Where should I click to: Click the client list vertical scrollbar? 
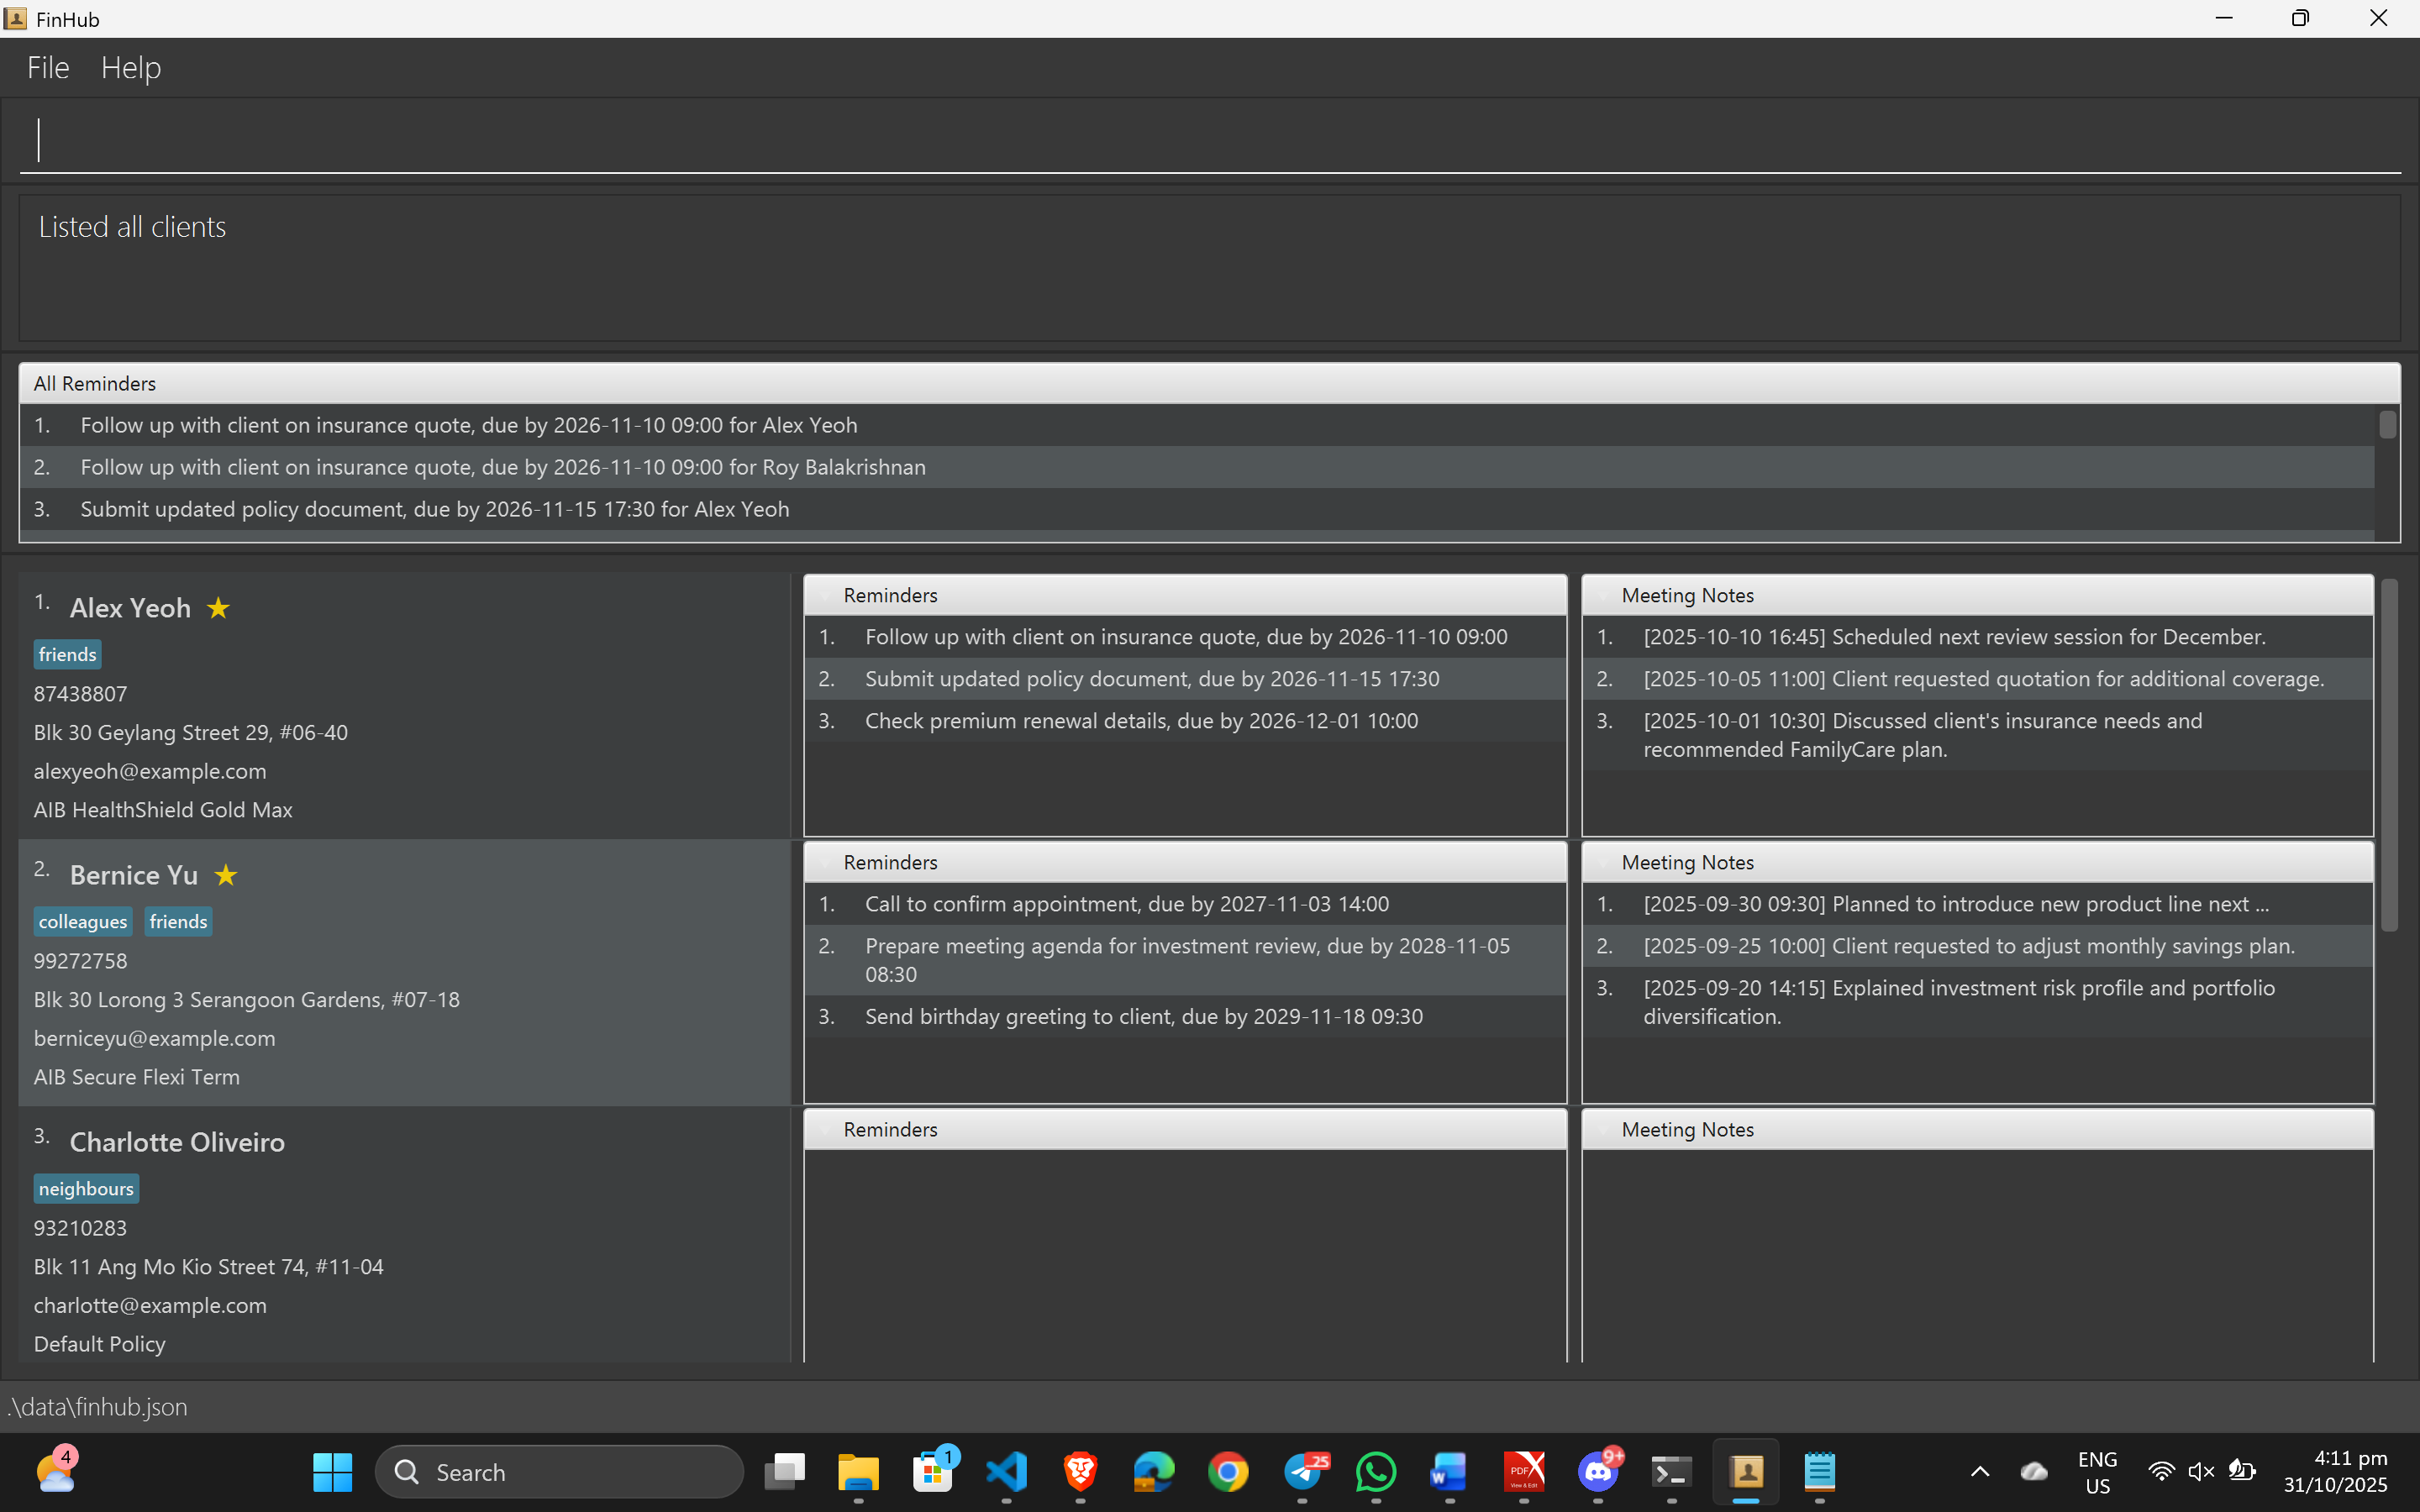pos(2389,755)
